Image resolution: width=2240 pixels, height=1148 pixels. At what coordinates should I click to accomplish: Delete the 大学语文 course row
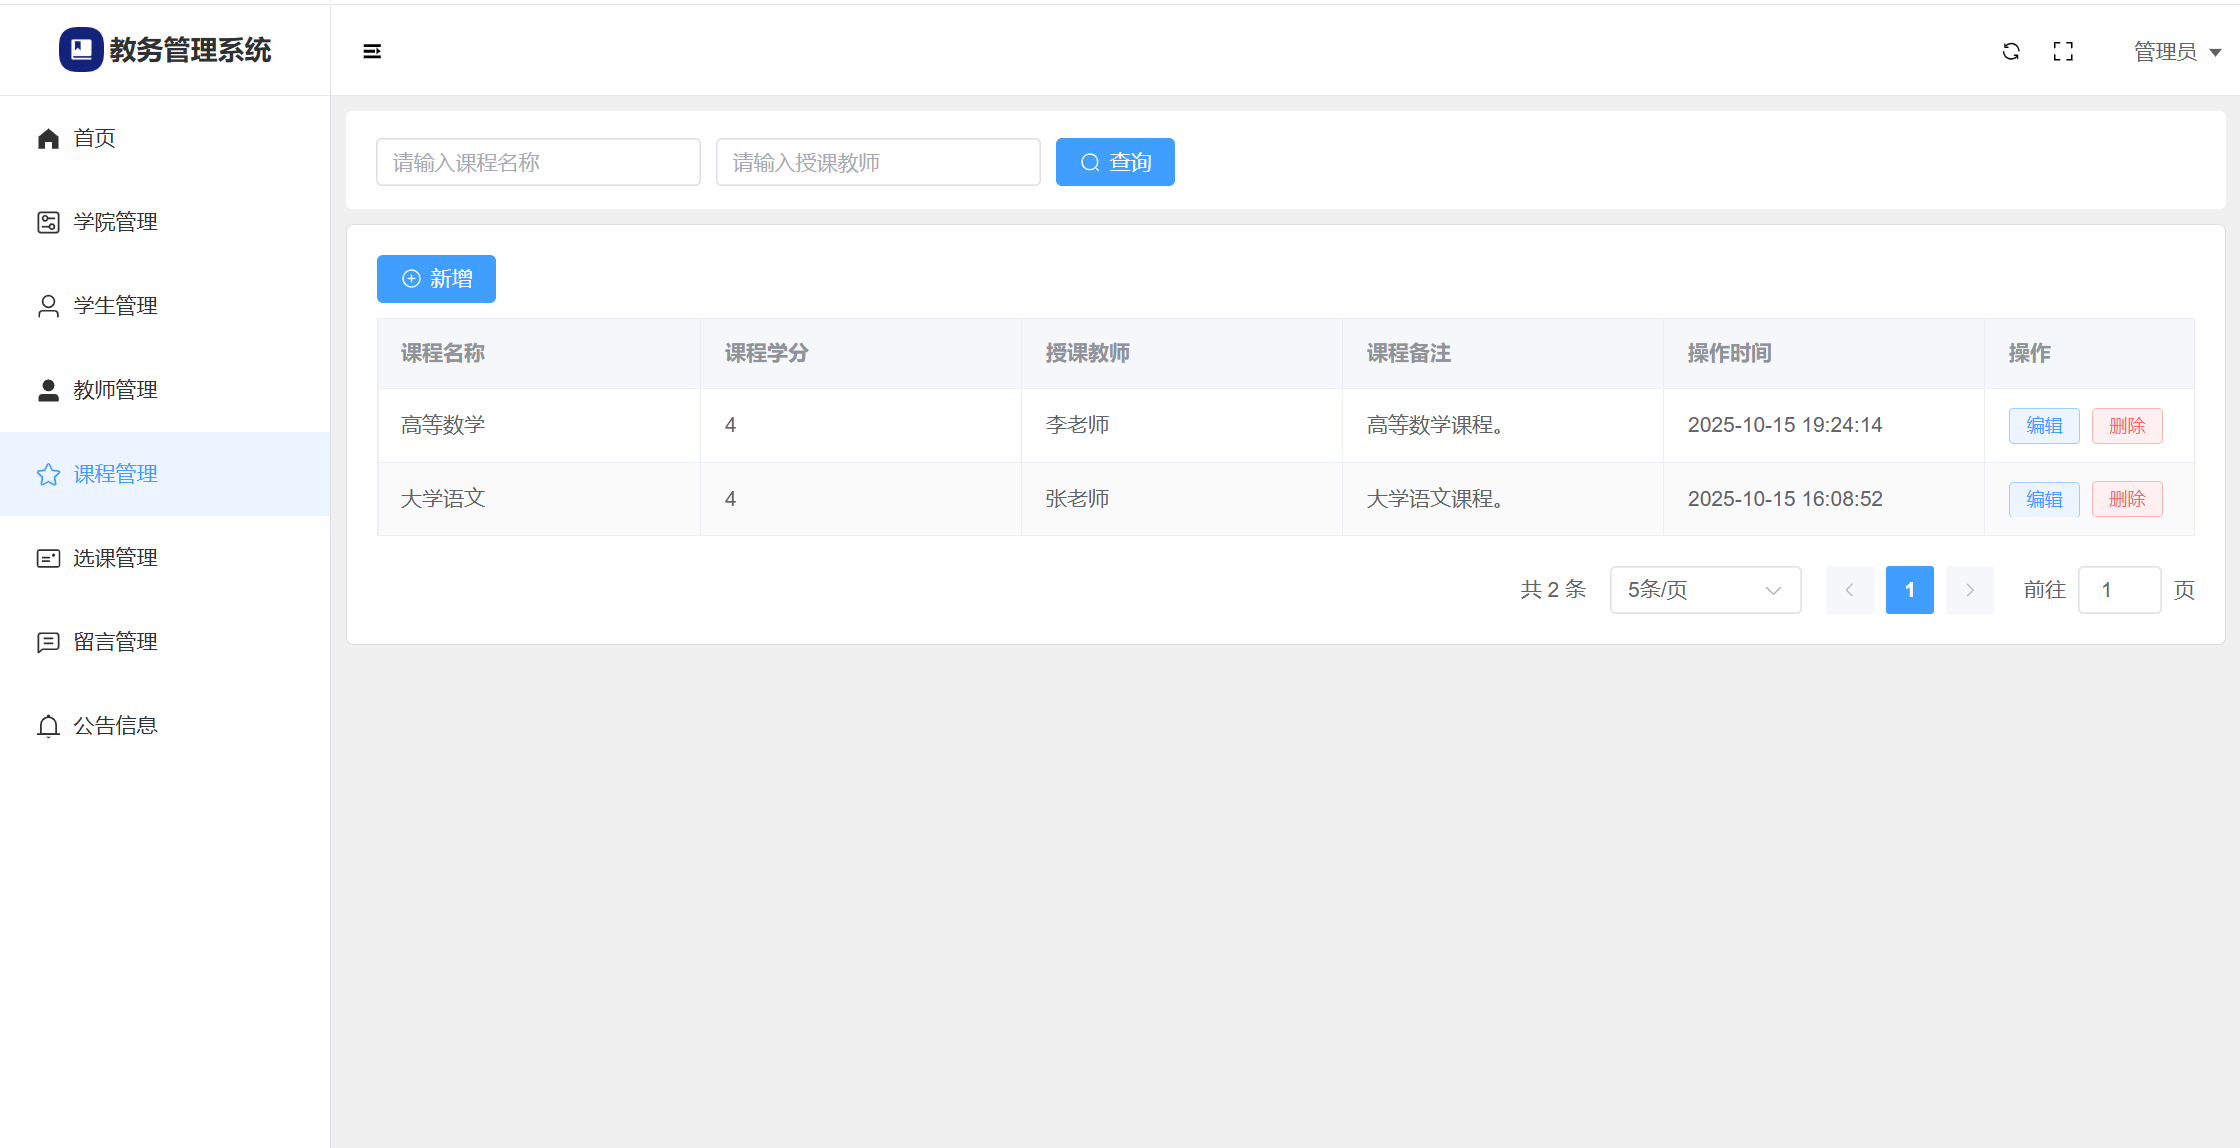click(2126, 499)
